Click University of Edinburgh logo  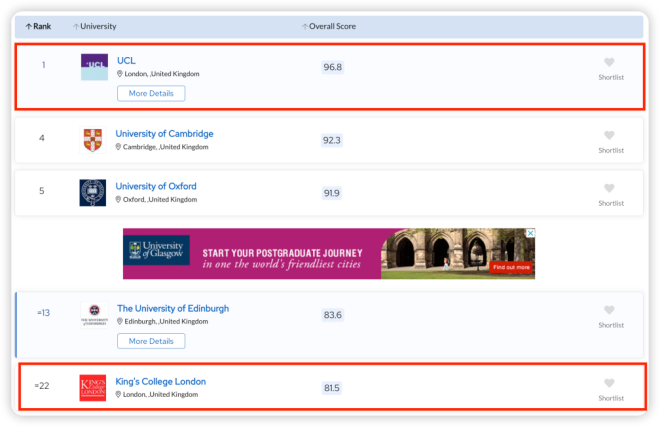[95, 314]
